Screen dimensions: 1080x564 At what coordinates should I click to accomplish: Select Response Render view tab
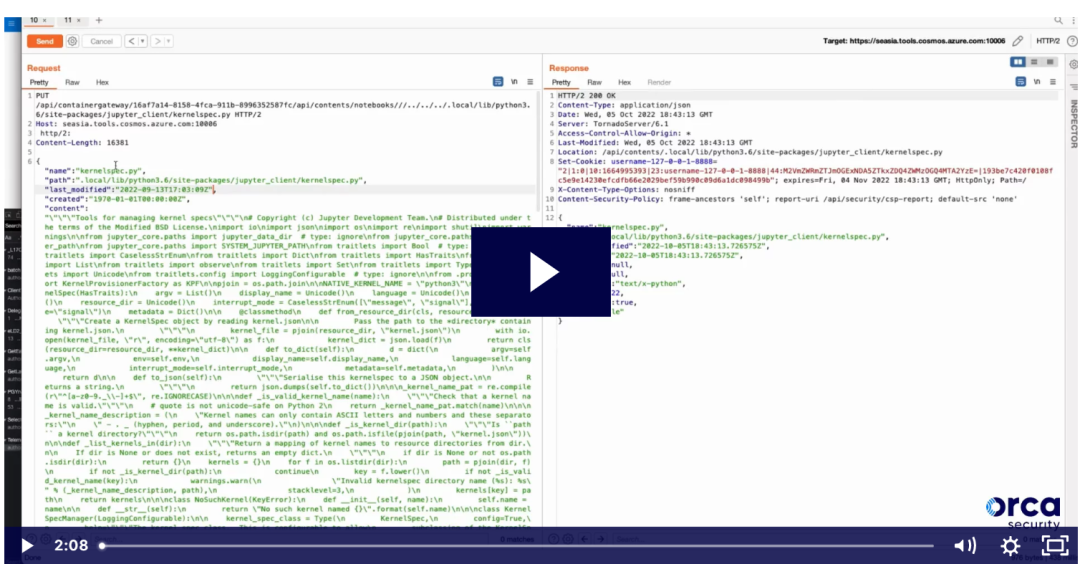[x=659, y=83]
